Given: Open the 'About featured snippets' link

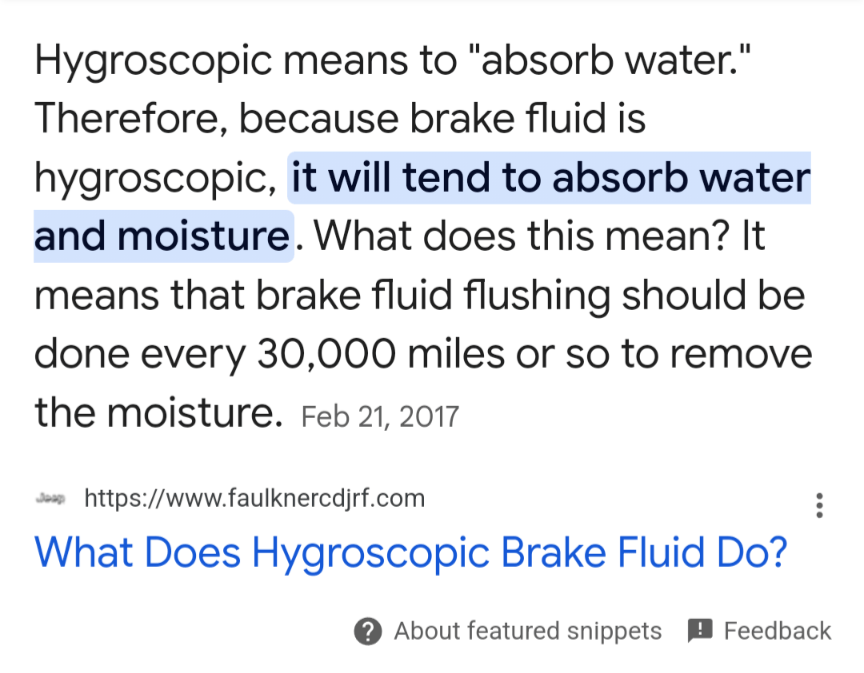Looking at the screenshot, I should point(527,631).
